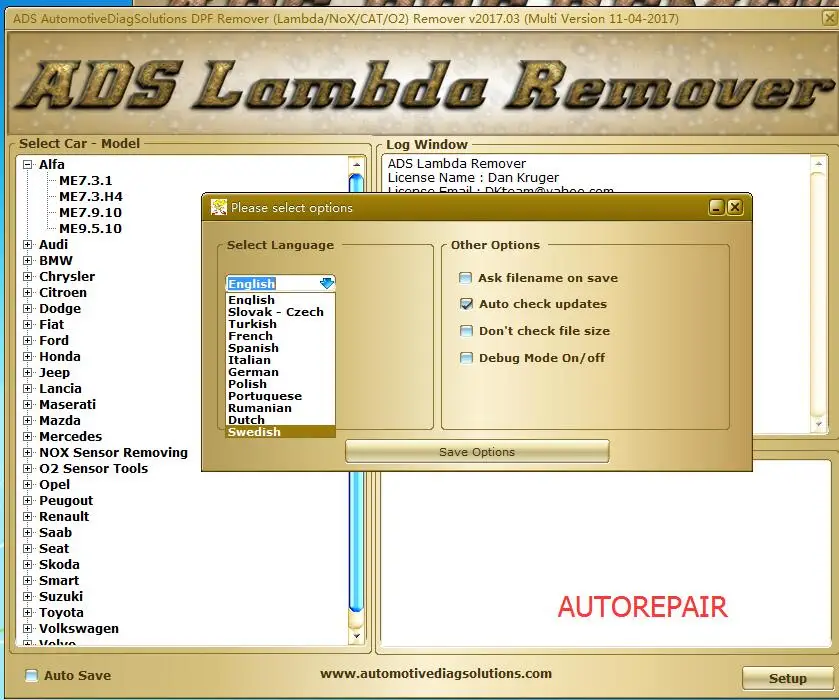Uncheck Auto check updates

pos(466,304)
